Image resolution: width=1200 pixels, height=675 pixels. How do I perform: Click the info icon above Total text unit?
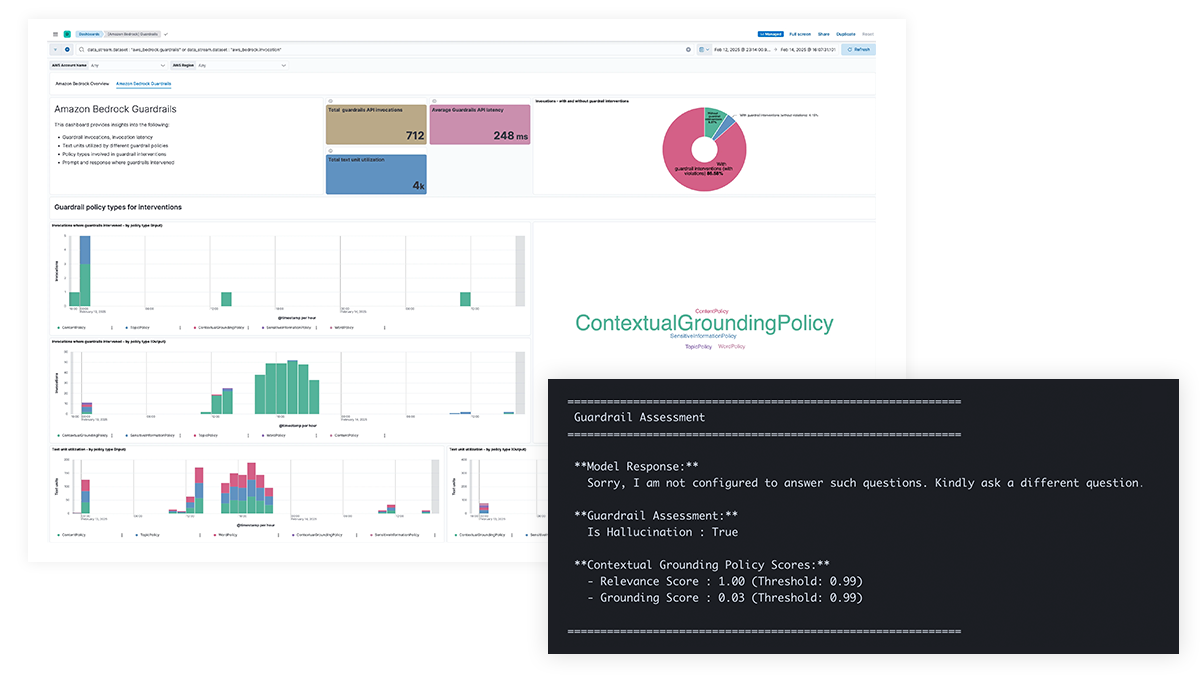pos(330,150)
